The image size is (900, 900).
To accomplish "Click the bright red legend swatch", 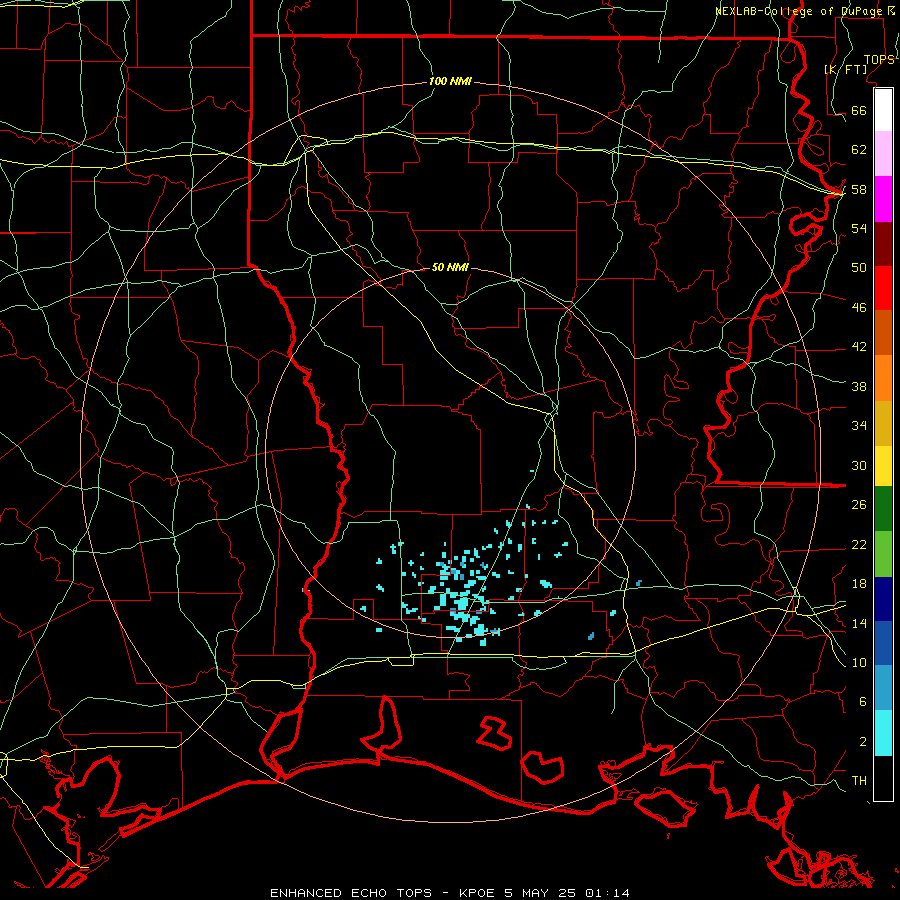I will (x=883, y=288).
